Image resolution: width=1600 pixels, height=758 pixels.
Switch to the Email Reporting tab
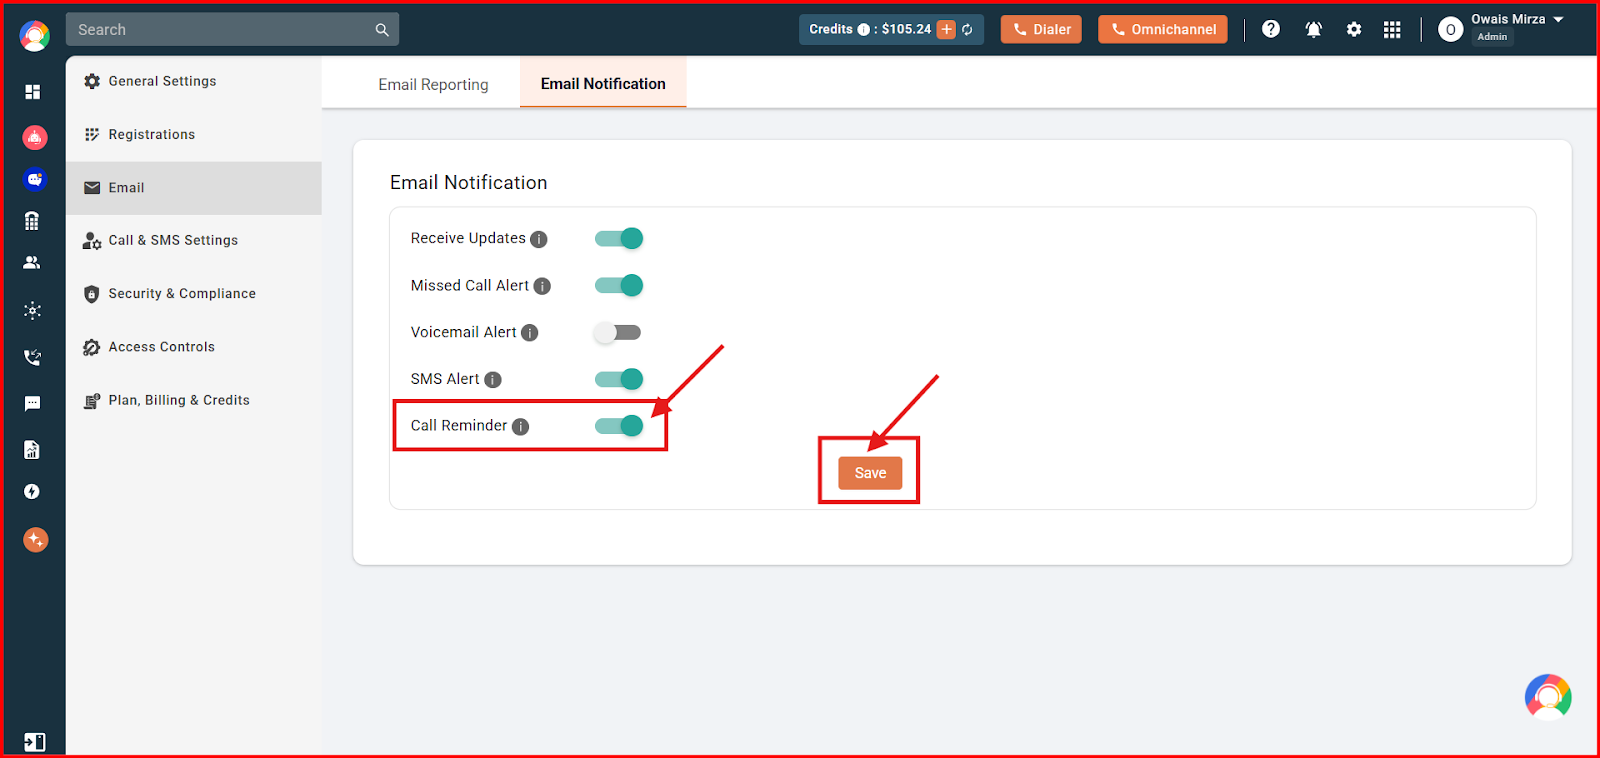point(433,84)
